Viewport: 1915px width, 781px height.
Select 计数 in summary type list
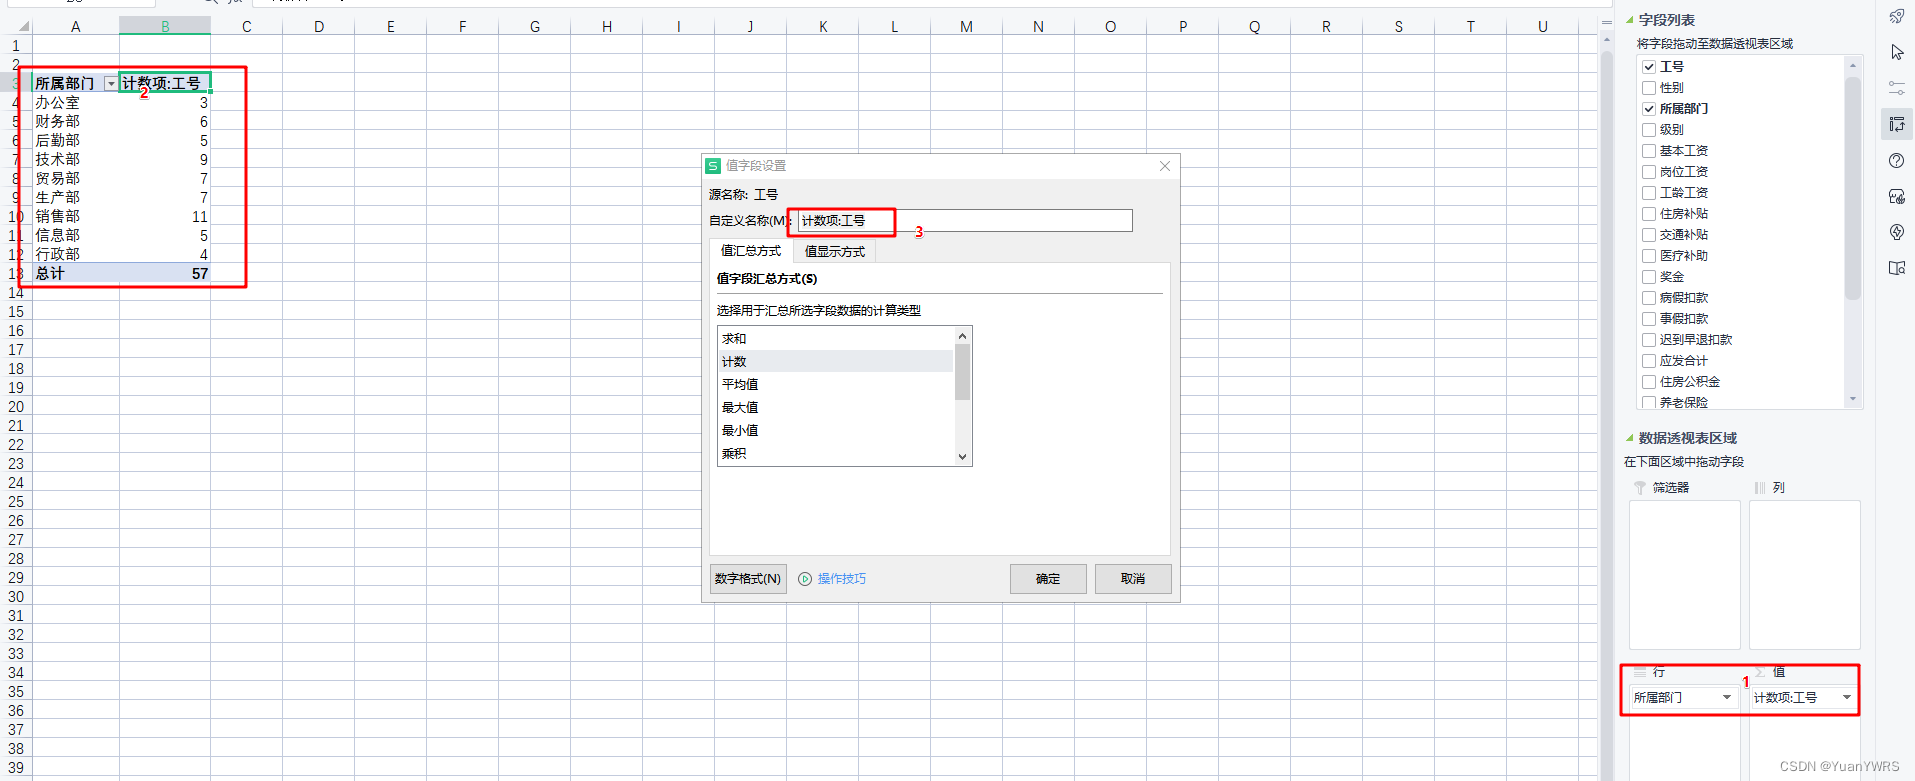click(x=835, y=362)
